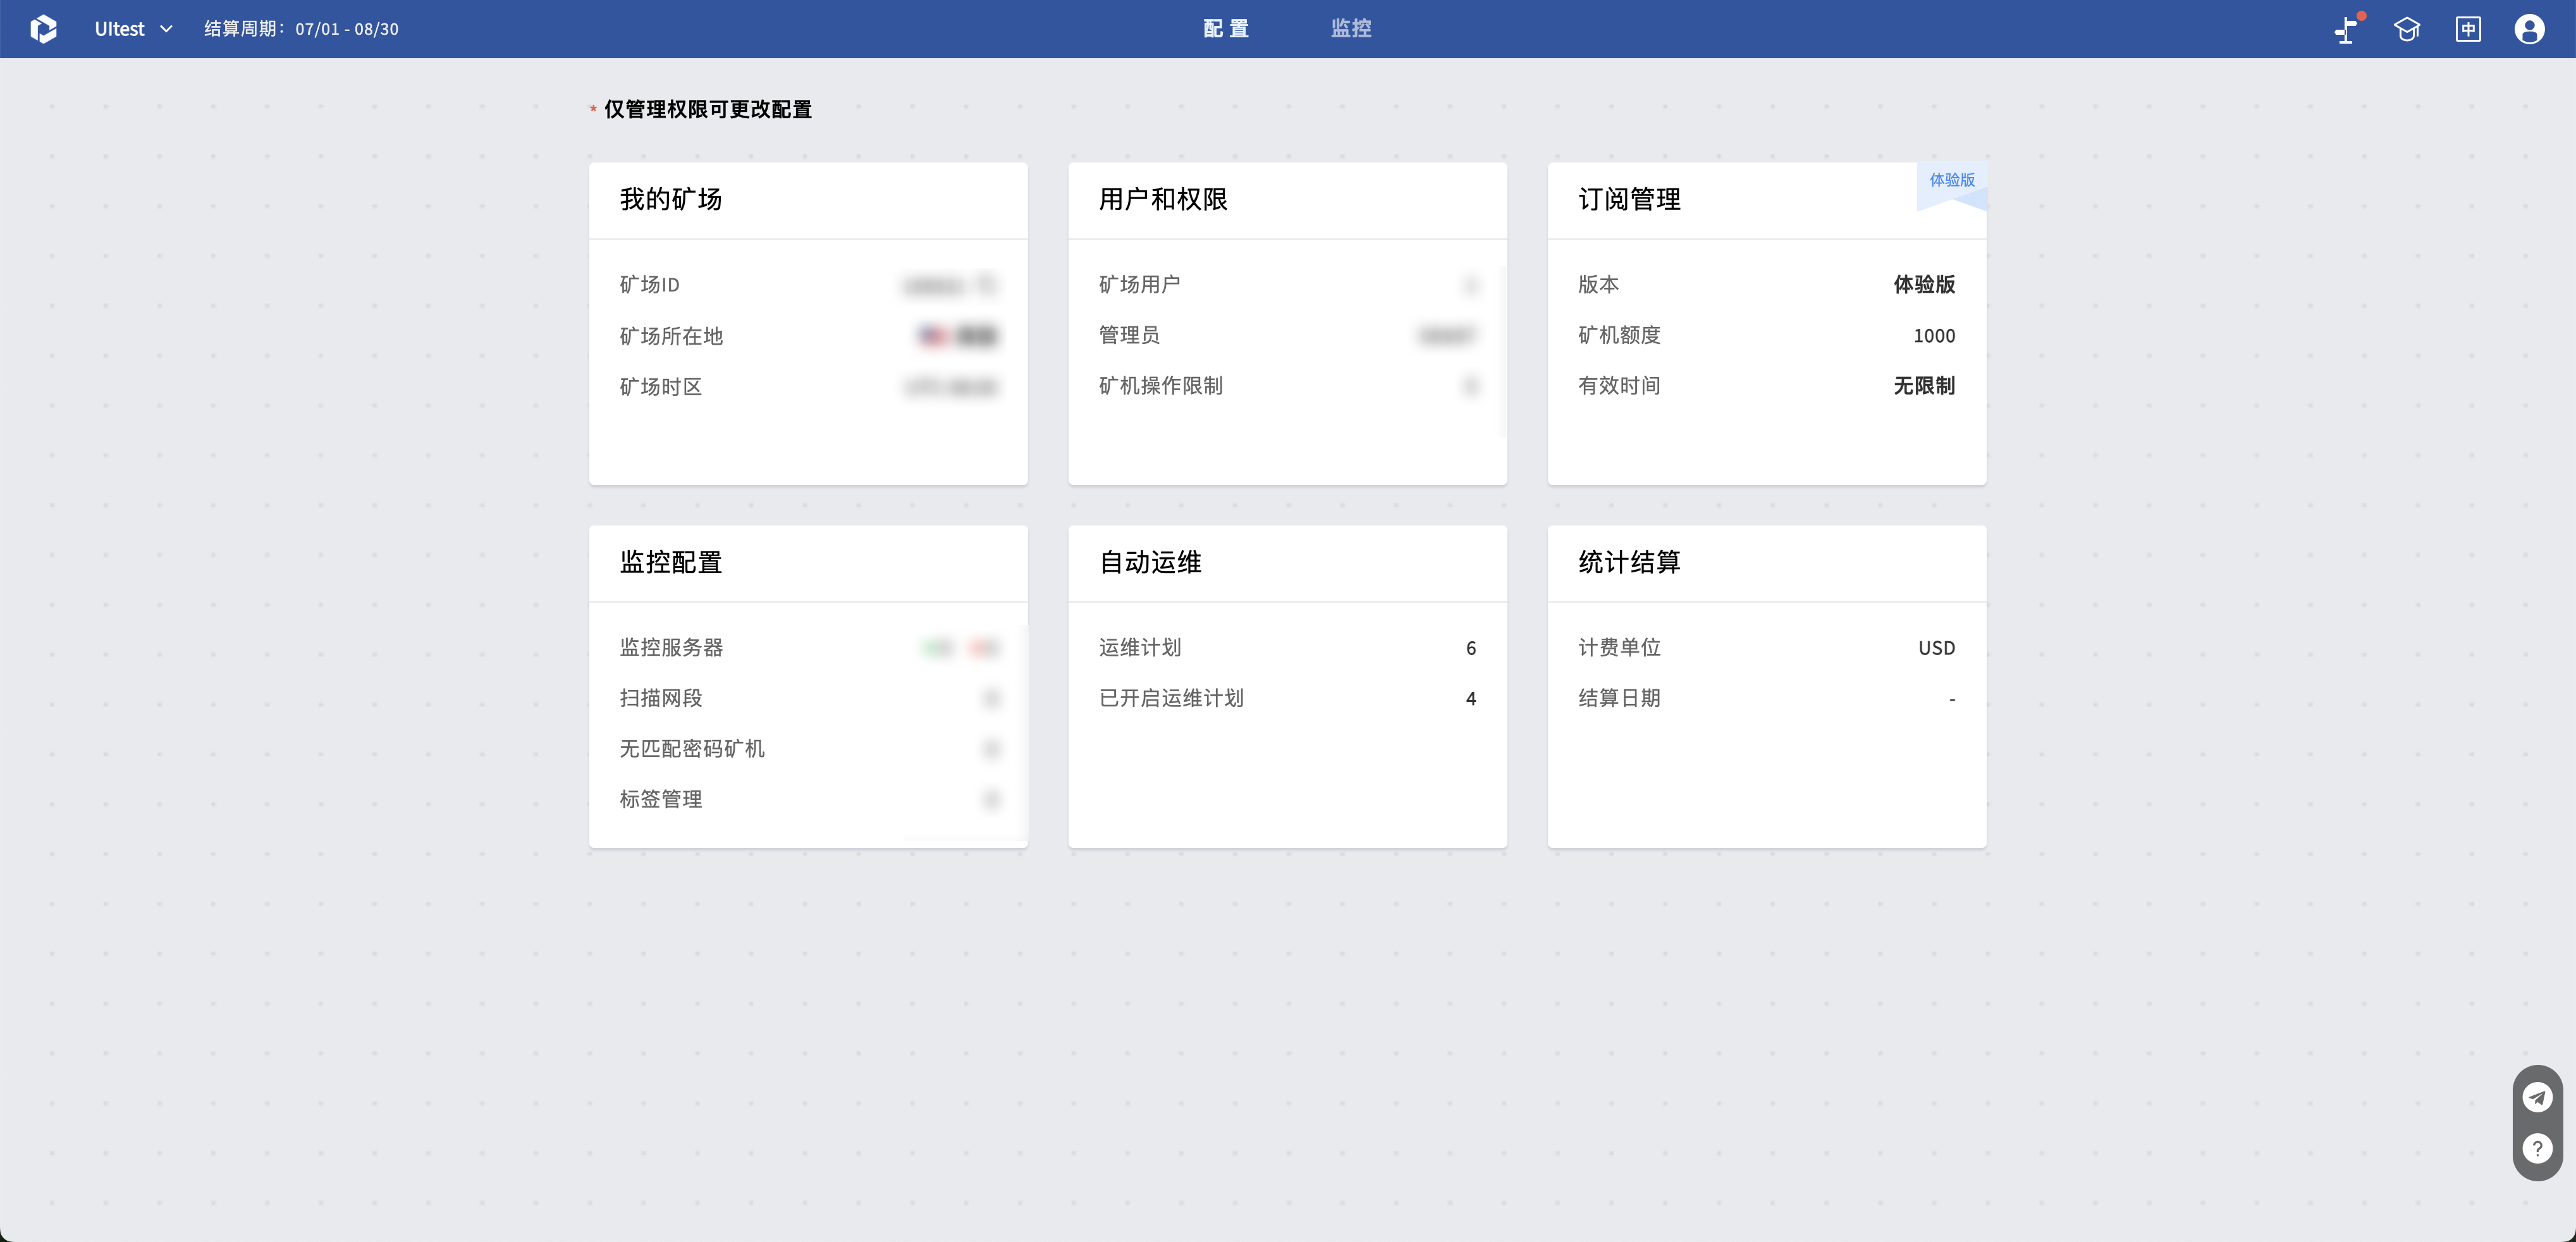2576x1242 pixels.
Task: Click the 体验版 ribbon badge
Action: pos(1951,183)
